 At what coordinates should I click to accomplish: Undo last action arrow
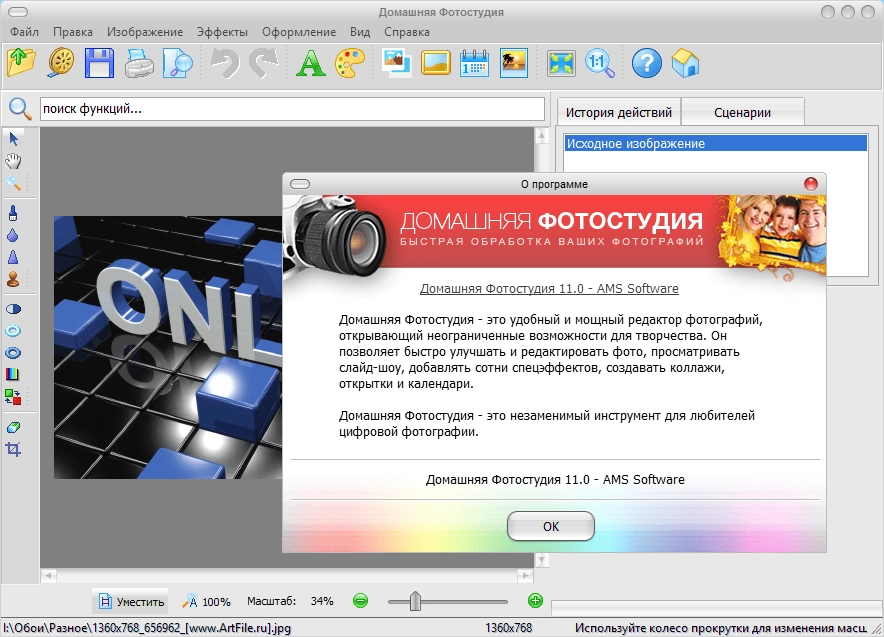point(225,63)
